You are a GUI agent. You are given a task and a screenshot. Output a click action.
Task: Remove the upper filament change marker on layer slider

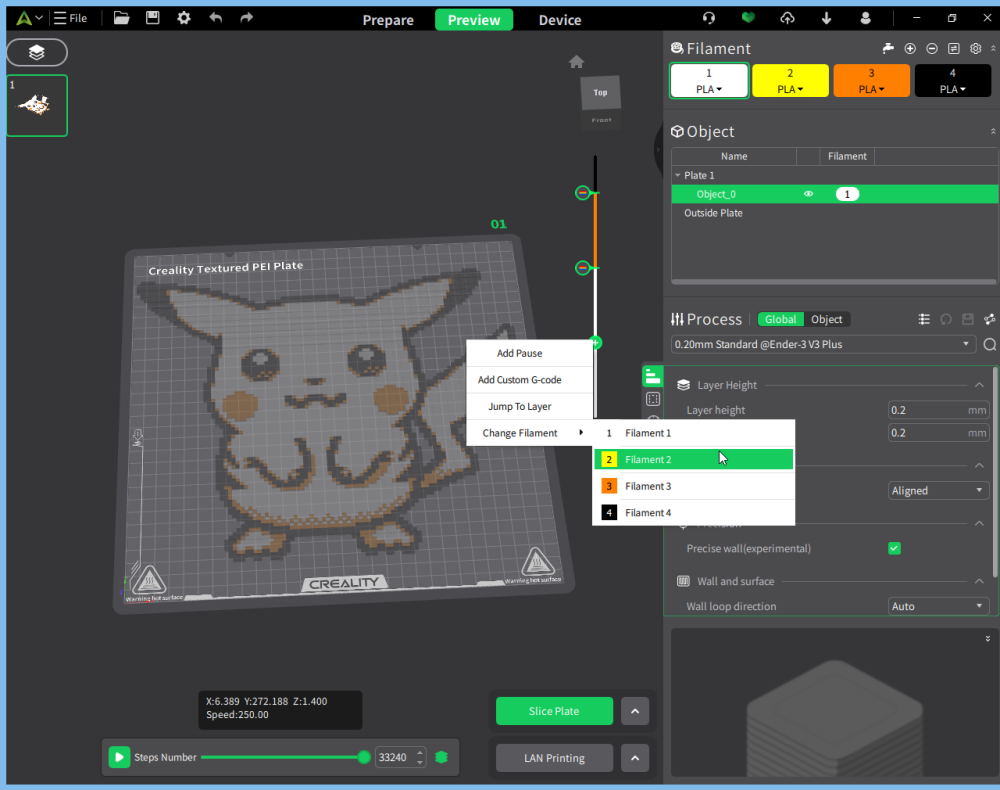click(582, 193)
